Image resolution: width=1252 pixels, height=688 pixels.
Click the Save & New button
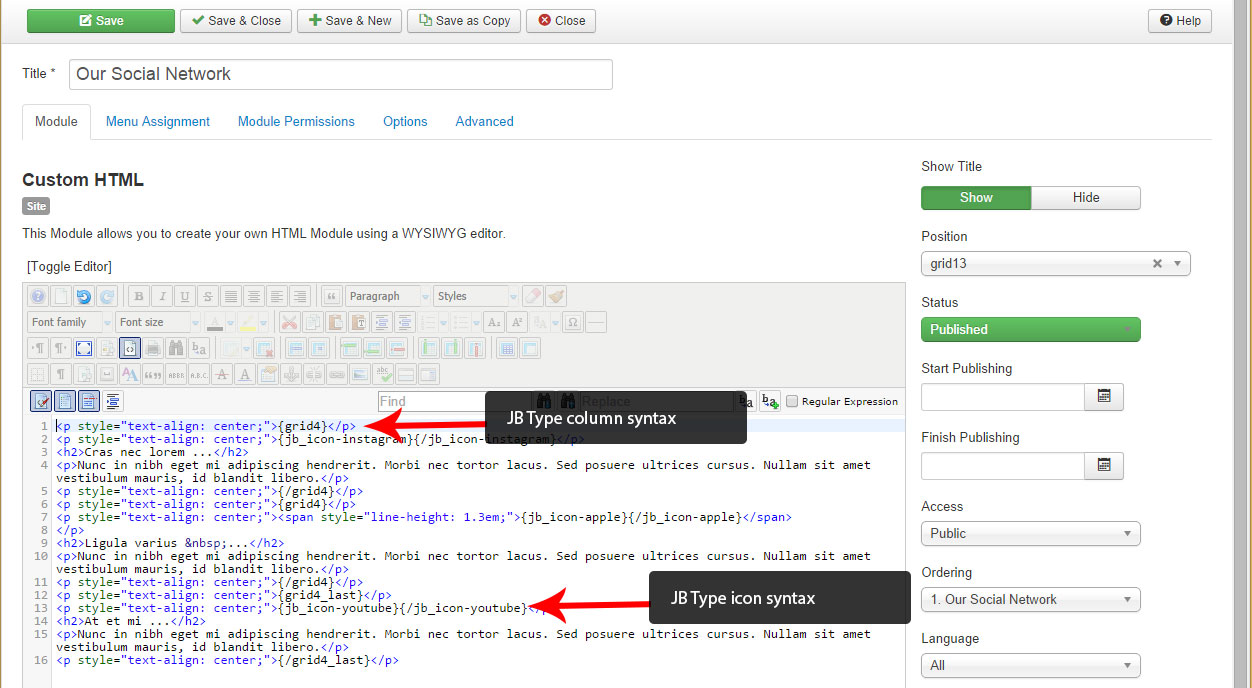(x=349, y=21)
